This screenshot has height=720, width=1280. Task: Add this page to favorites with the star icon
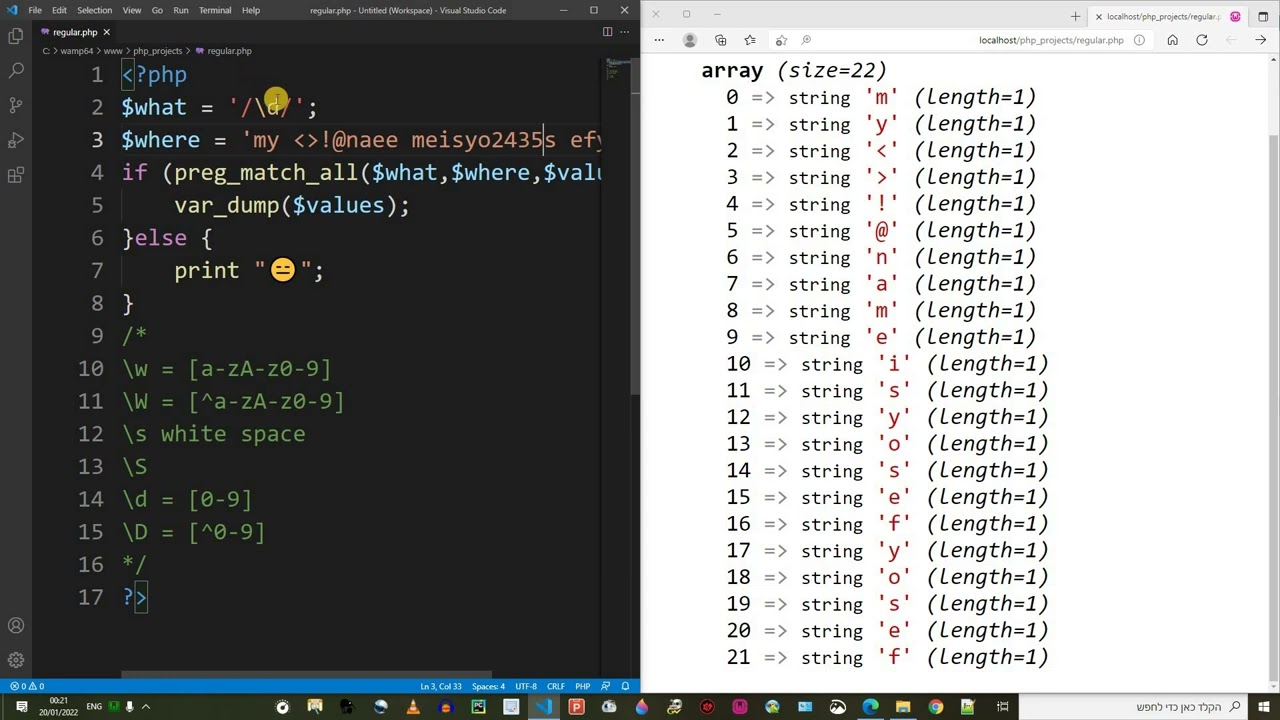coord(781,40)
